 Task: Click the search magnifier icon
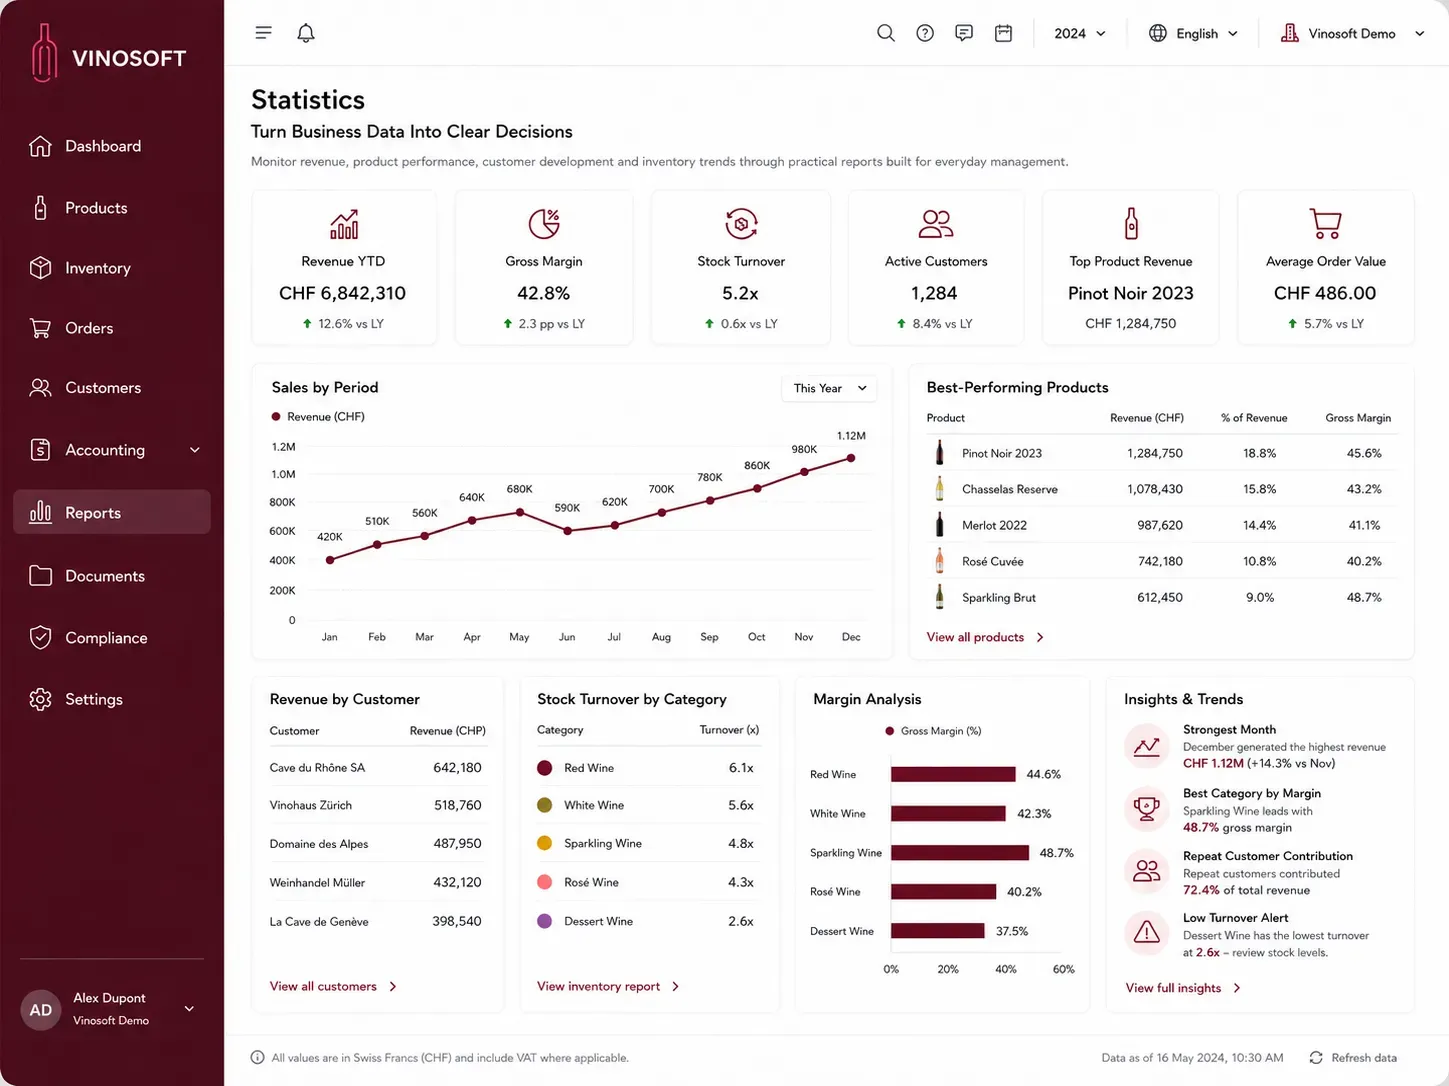(x=885, y=33)
